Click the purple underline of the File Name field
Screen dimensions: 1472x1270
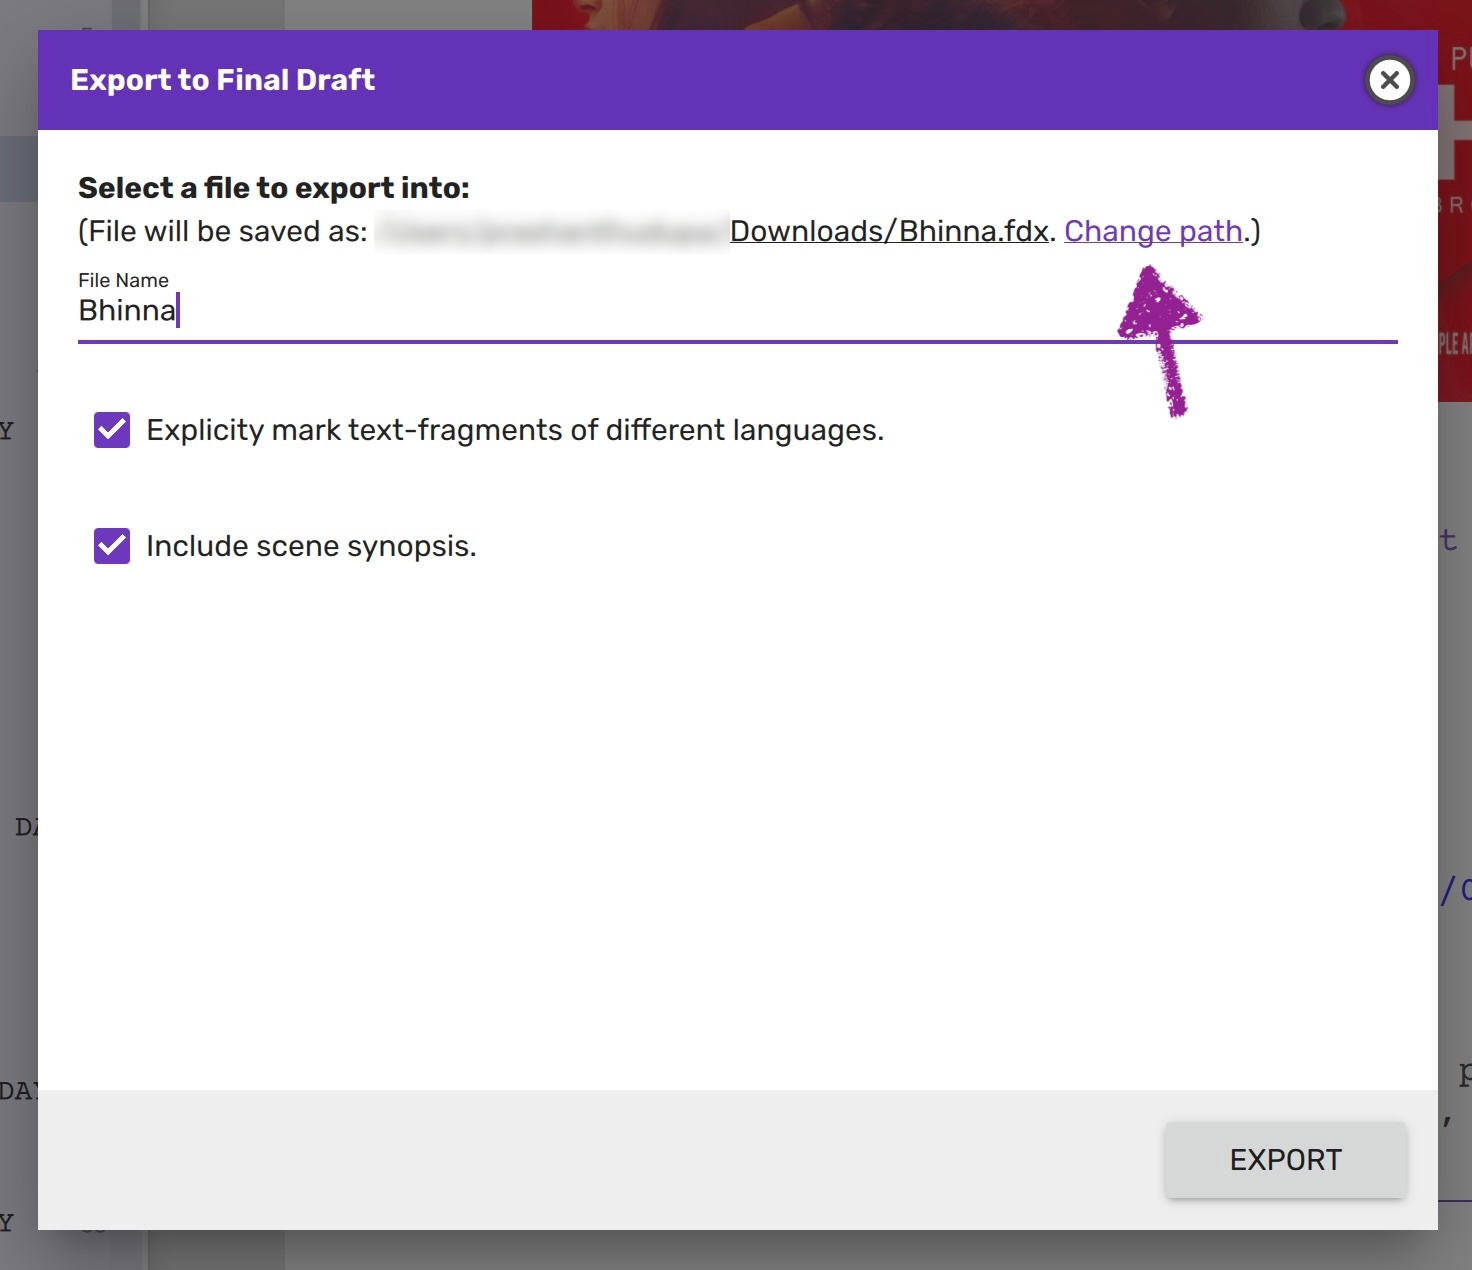coord(600,342)
